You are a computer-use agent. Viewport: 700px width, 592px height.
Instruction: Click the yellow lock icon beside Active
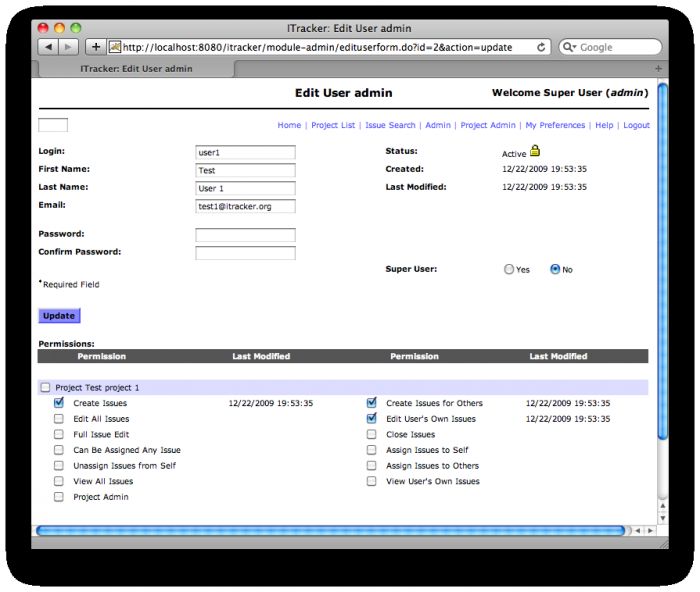(x=535, y=151)
